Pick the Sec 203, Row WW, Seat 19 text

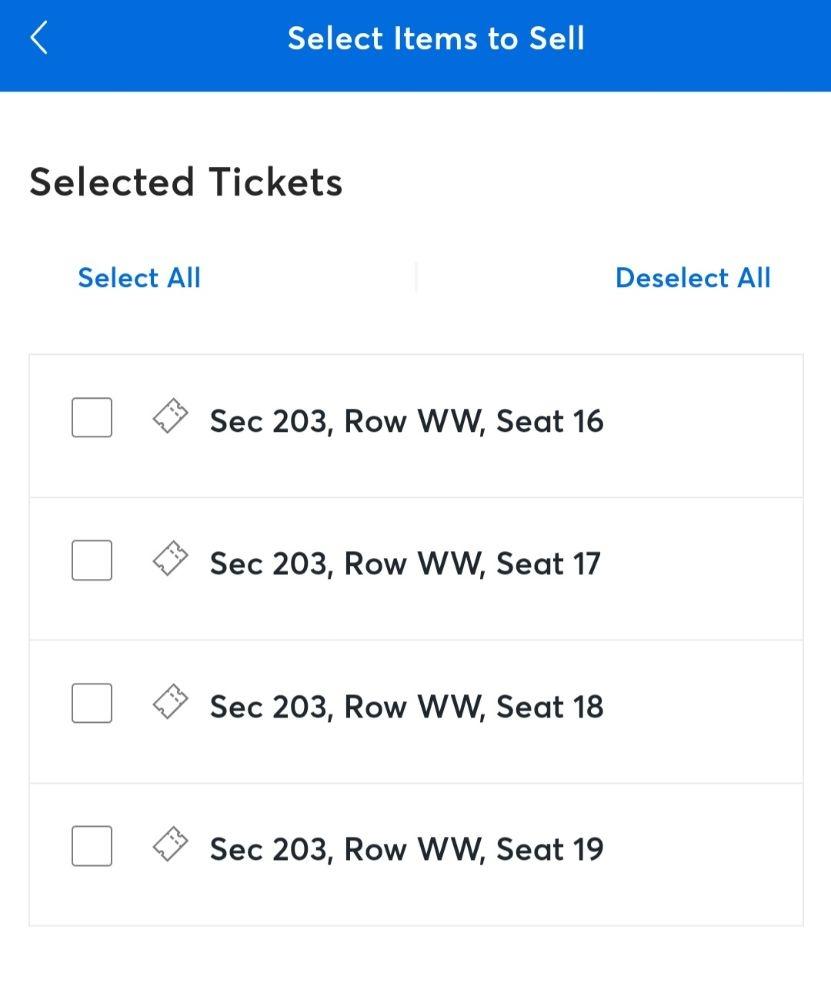tap(406, 851)
